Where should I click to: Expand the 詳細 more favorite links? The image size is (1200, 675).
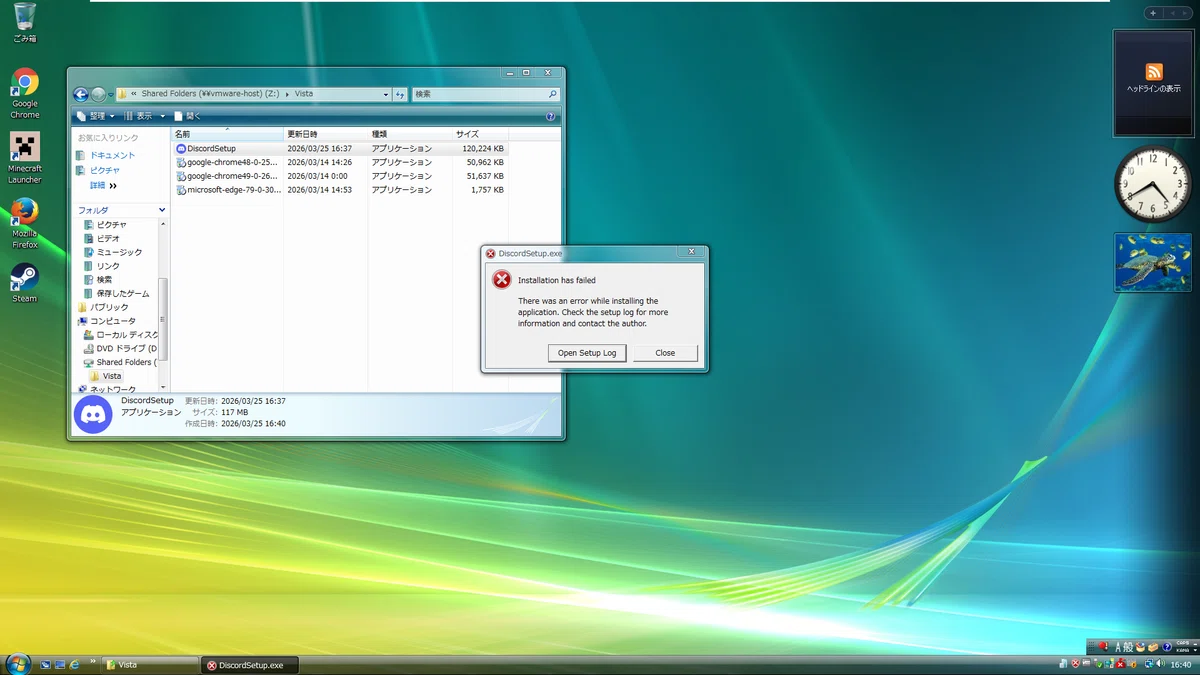(103, 185)
